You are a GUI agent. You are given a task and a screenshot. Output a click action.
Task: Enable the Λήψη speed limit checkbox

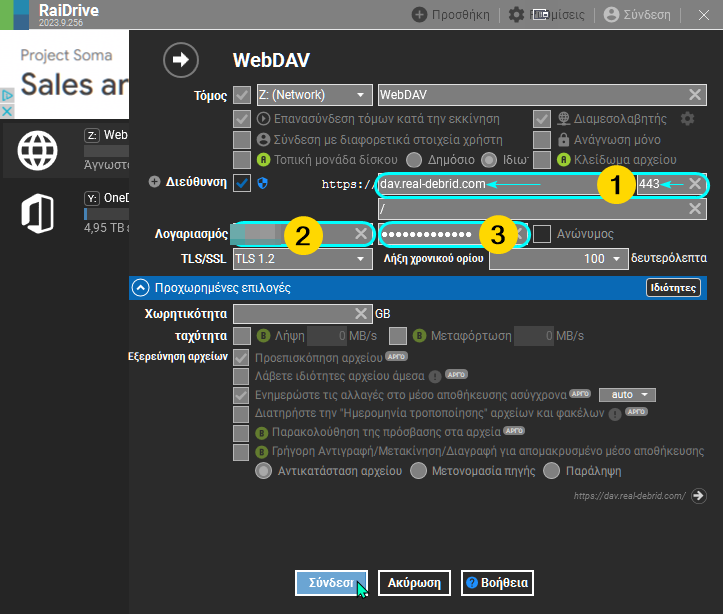tap(242, 336)
